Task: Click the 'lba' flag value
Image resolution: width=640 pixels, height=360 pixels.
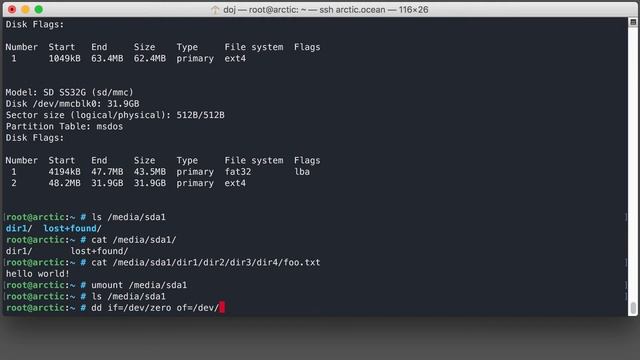Action: (x=302, y=172)
